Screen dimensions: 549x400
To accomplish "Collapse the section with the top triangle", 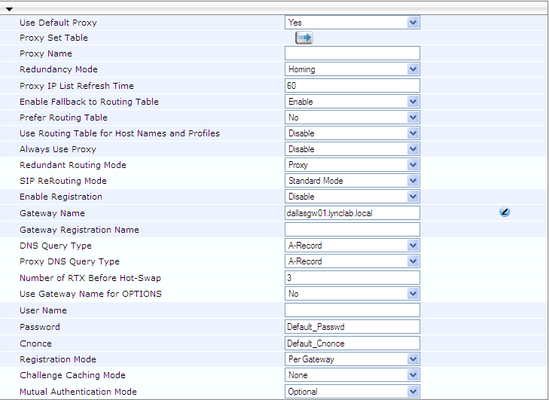I will tap(9, 9).
